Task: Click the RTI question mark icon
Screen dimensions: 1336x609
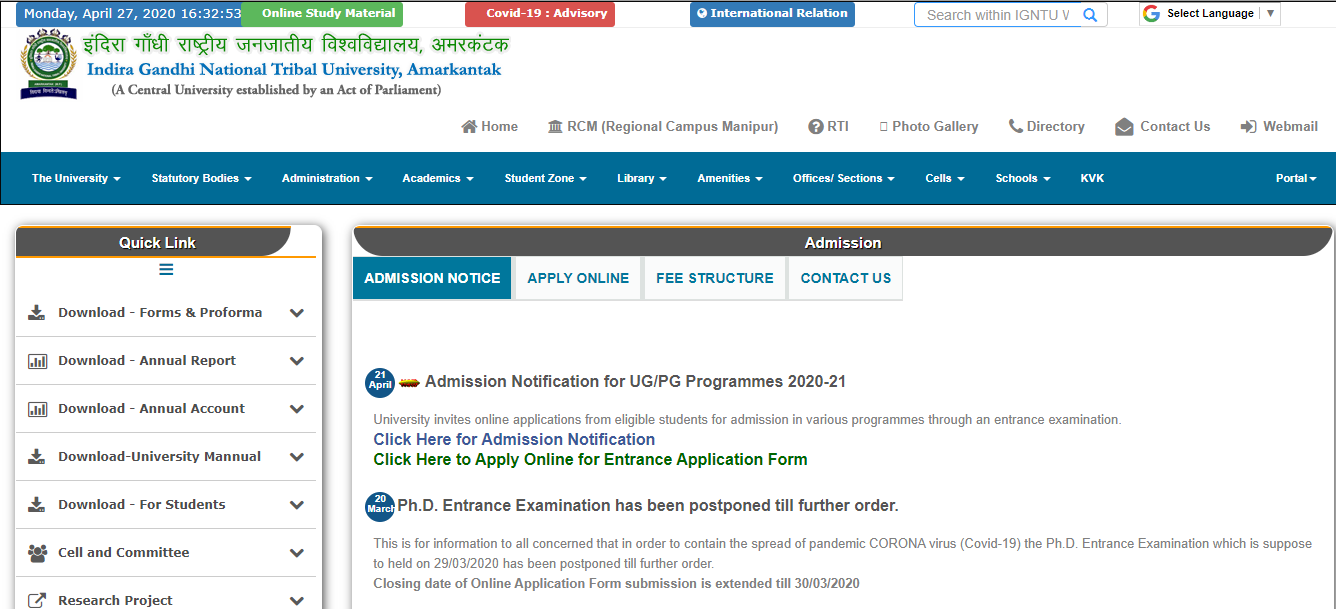Action: point(816,126)
